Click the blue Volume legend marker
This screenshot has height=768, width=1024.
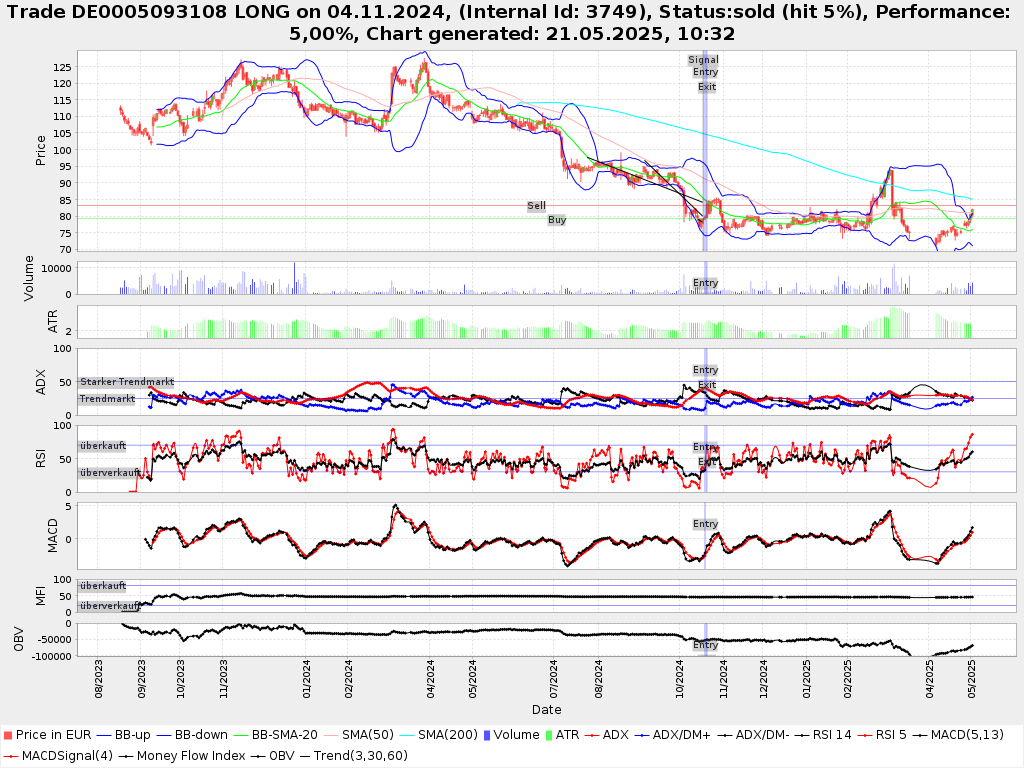pos(487,735)
